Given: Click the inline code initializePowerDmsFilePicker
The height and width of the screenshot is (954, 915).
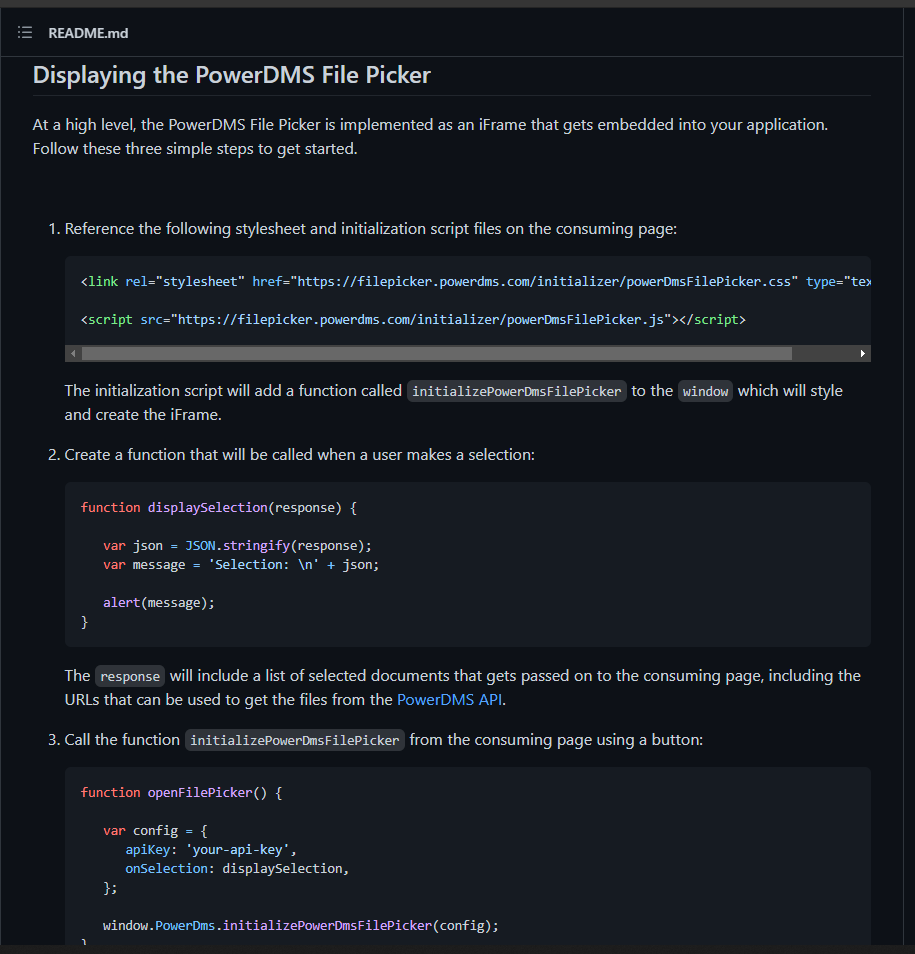Looking at the screenshot, I should [516, 391].
